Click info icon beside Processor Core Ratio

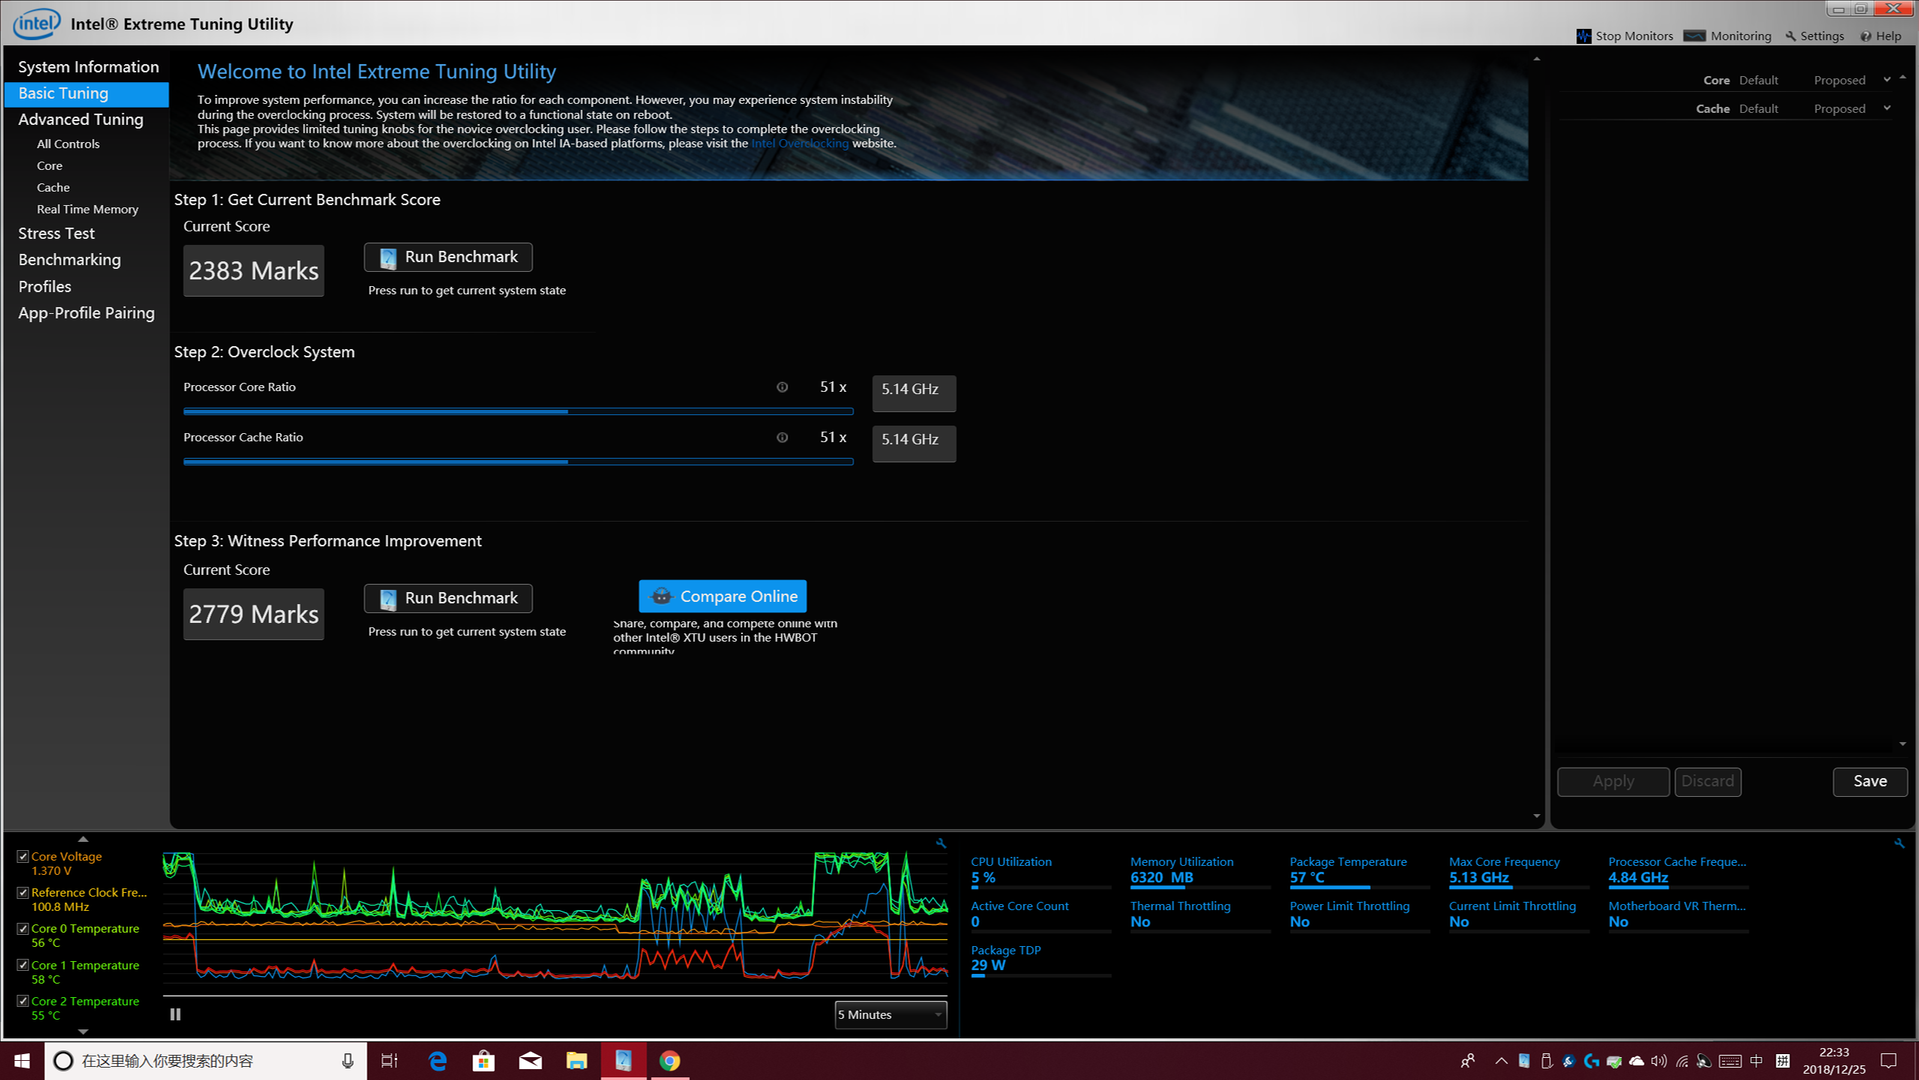(782, 387)
